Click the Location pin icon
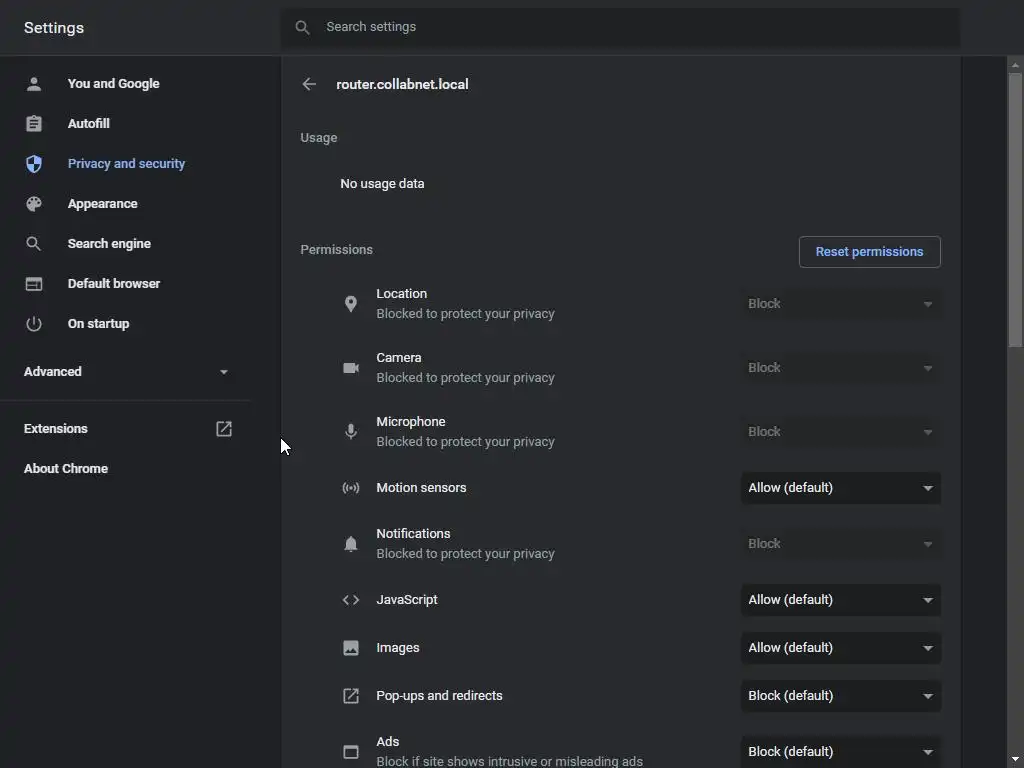 pyautogui.click(x=351, y=304)
